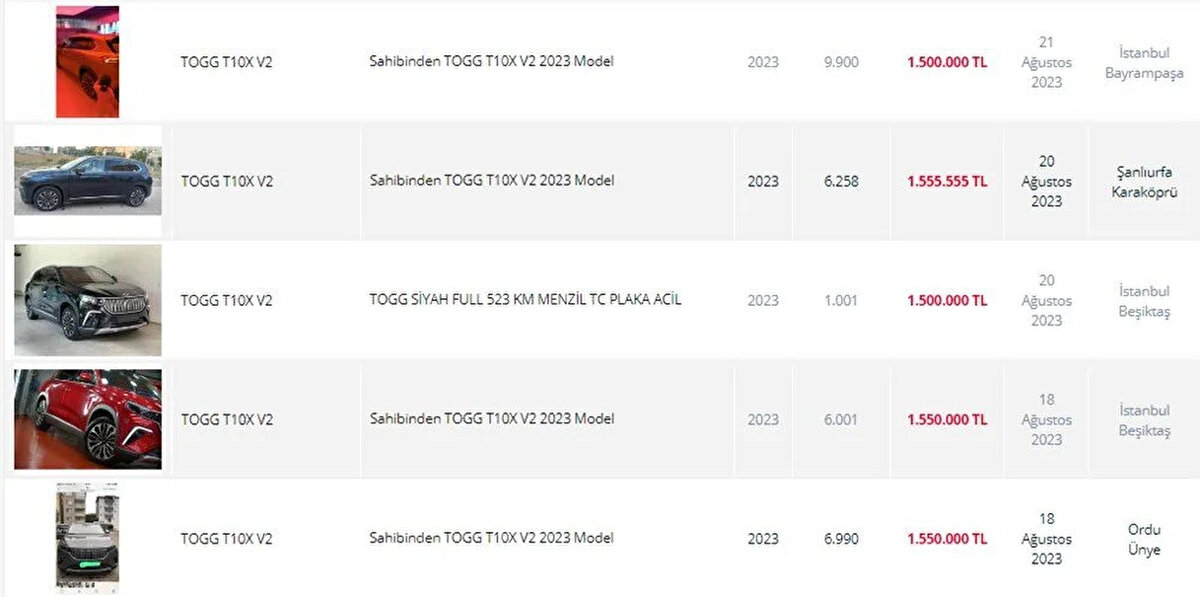
Task: Click the 1.555.555 TL price
Action: pyautogui.click(x=946, y=181)
